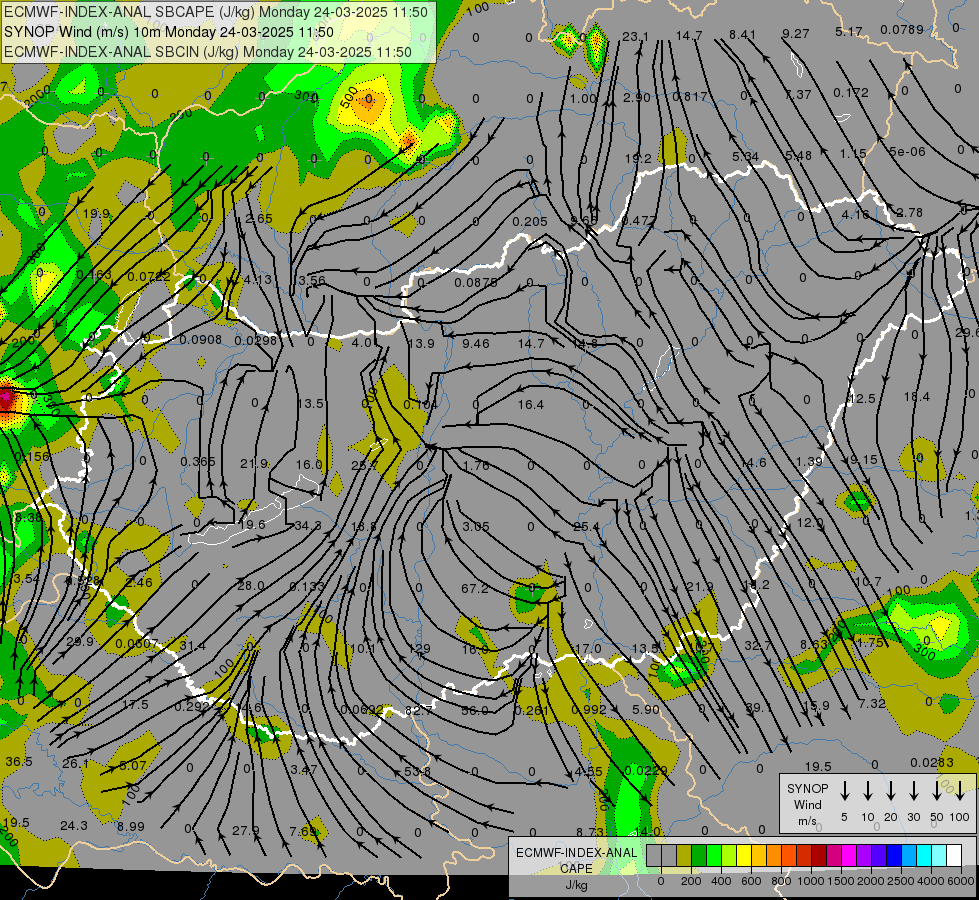Click the map value 0.205
This screenshot has width=979, height=900.
(x=529, y=221)
